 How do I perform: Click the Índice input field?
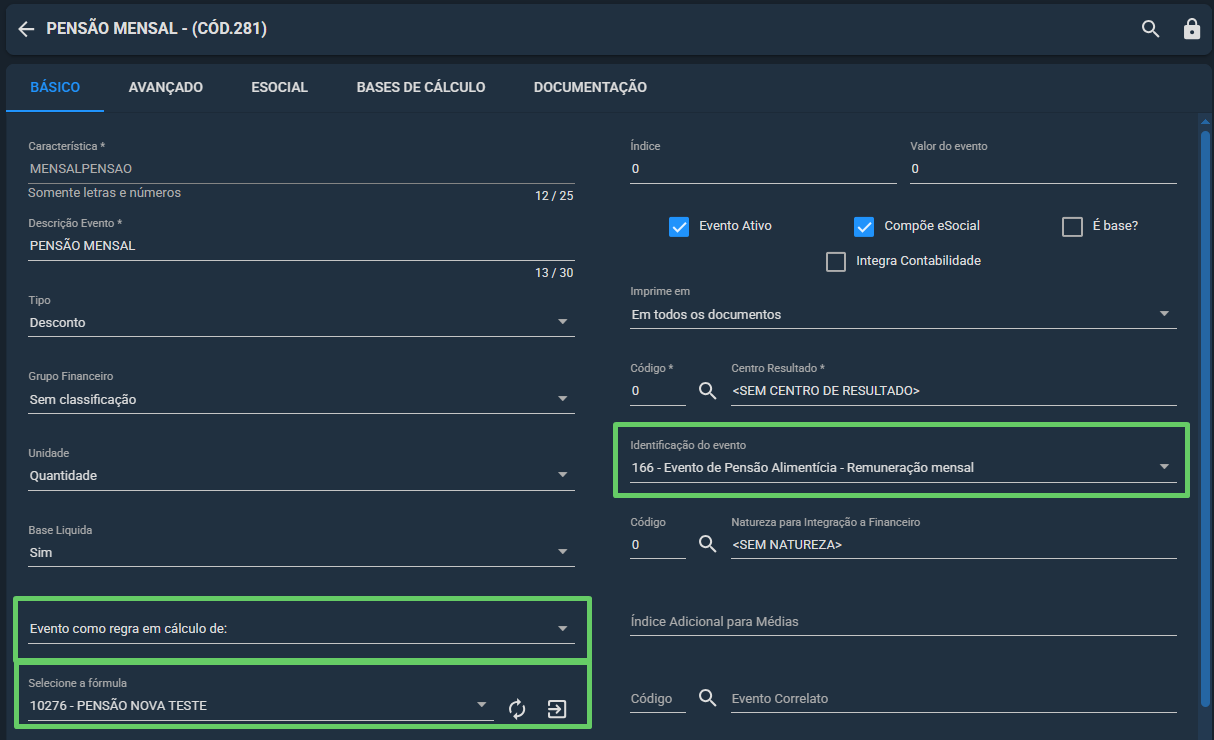pyautogui.click(x=763, y=169)
